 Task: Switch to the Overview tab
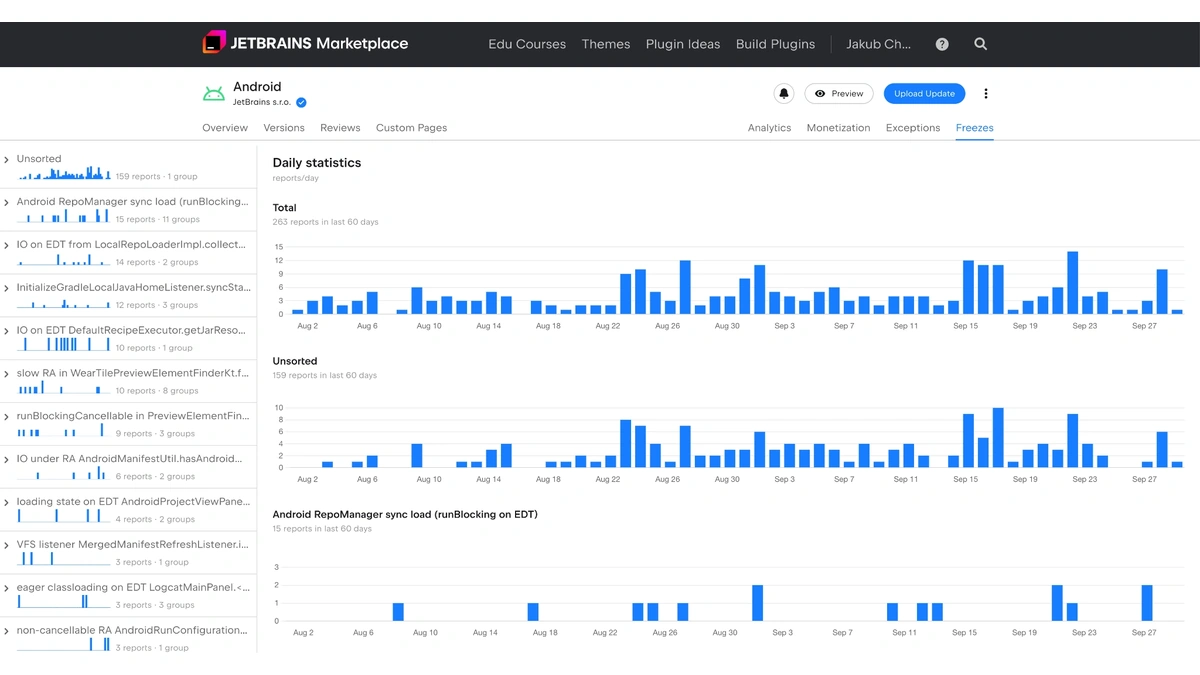(x=225, y=128)
